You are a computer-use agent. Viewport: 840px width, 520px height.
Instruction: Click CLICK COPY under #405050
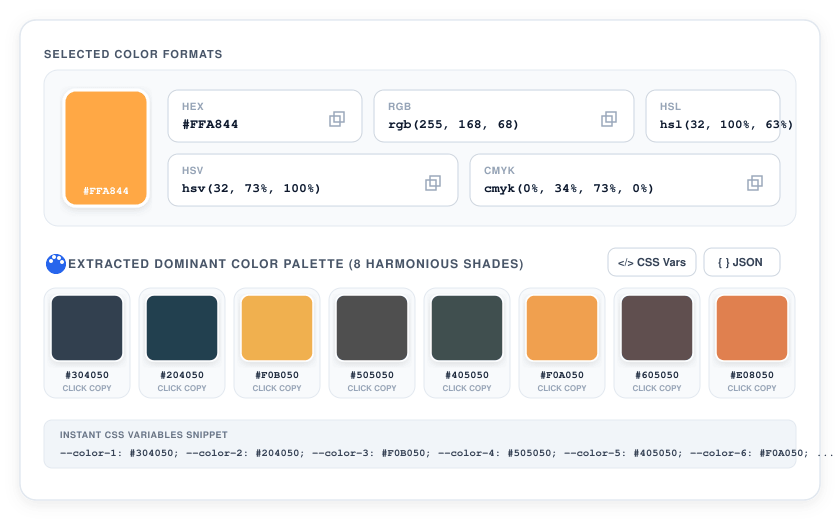coord(467,388)
